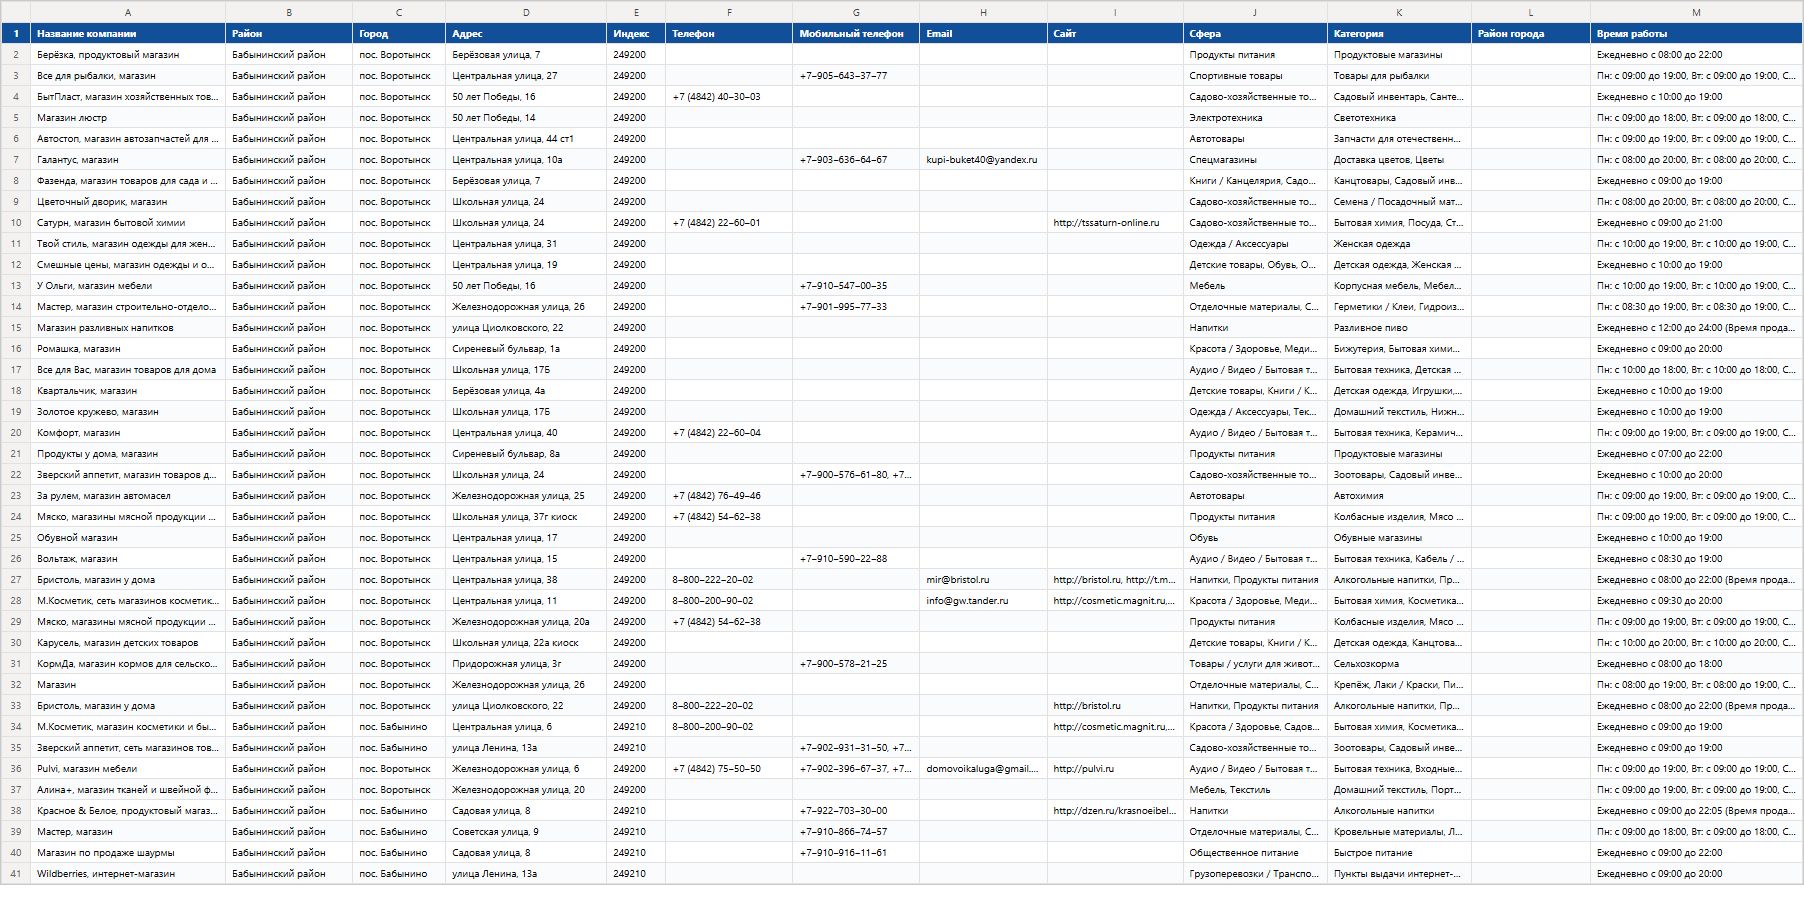Click site 'http://tssaturn-online.ru'
The width and height of the screenshot is (1804, 902).
[x=1115, y=223]
